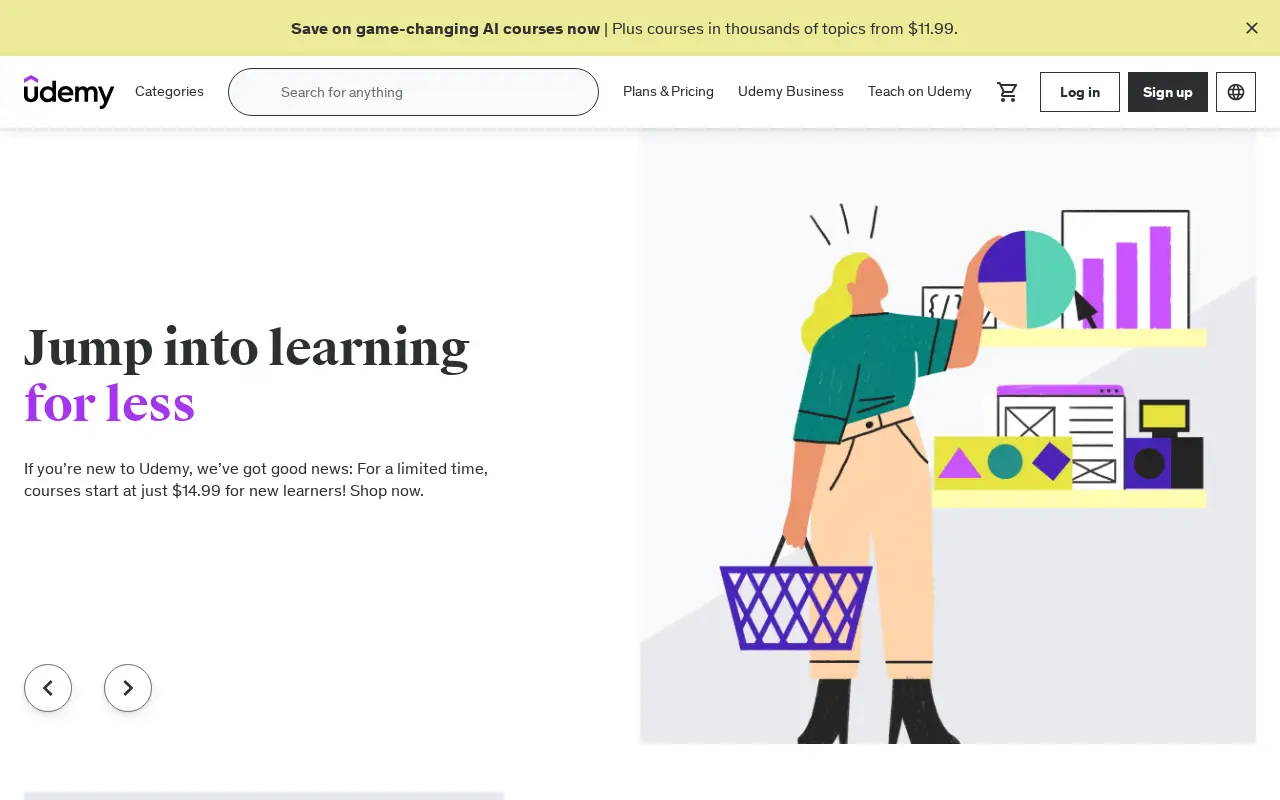Screen dimensions: 1280x800
Task: Open the Categories menu
Action: [x=169, y=92]
